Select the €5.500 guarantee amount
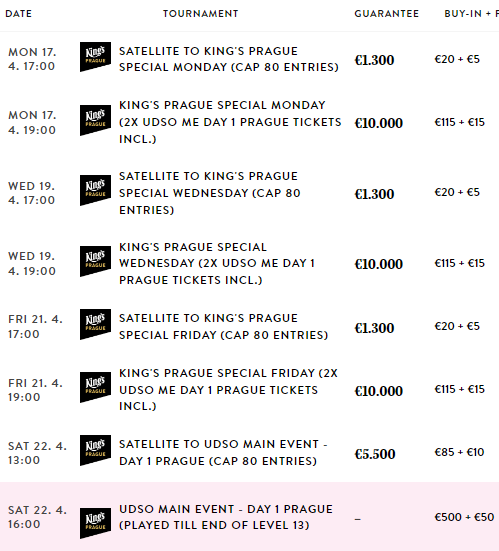The height and width of the screenshot is (551, 499). pos(375,454)
